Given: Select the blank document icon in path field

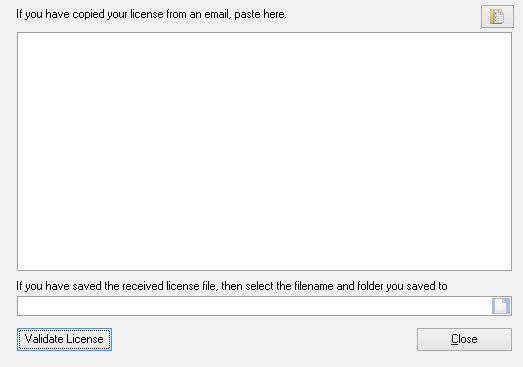Looking at the screenshot, I should 501,306.
